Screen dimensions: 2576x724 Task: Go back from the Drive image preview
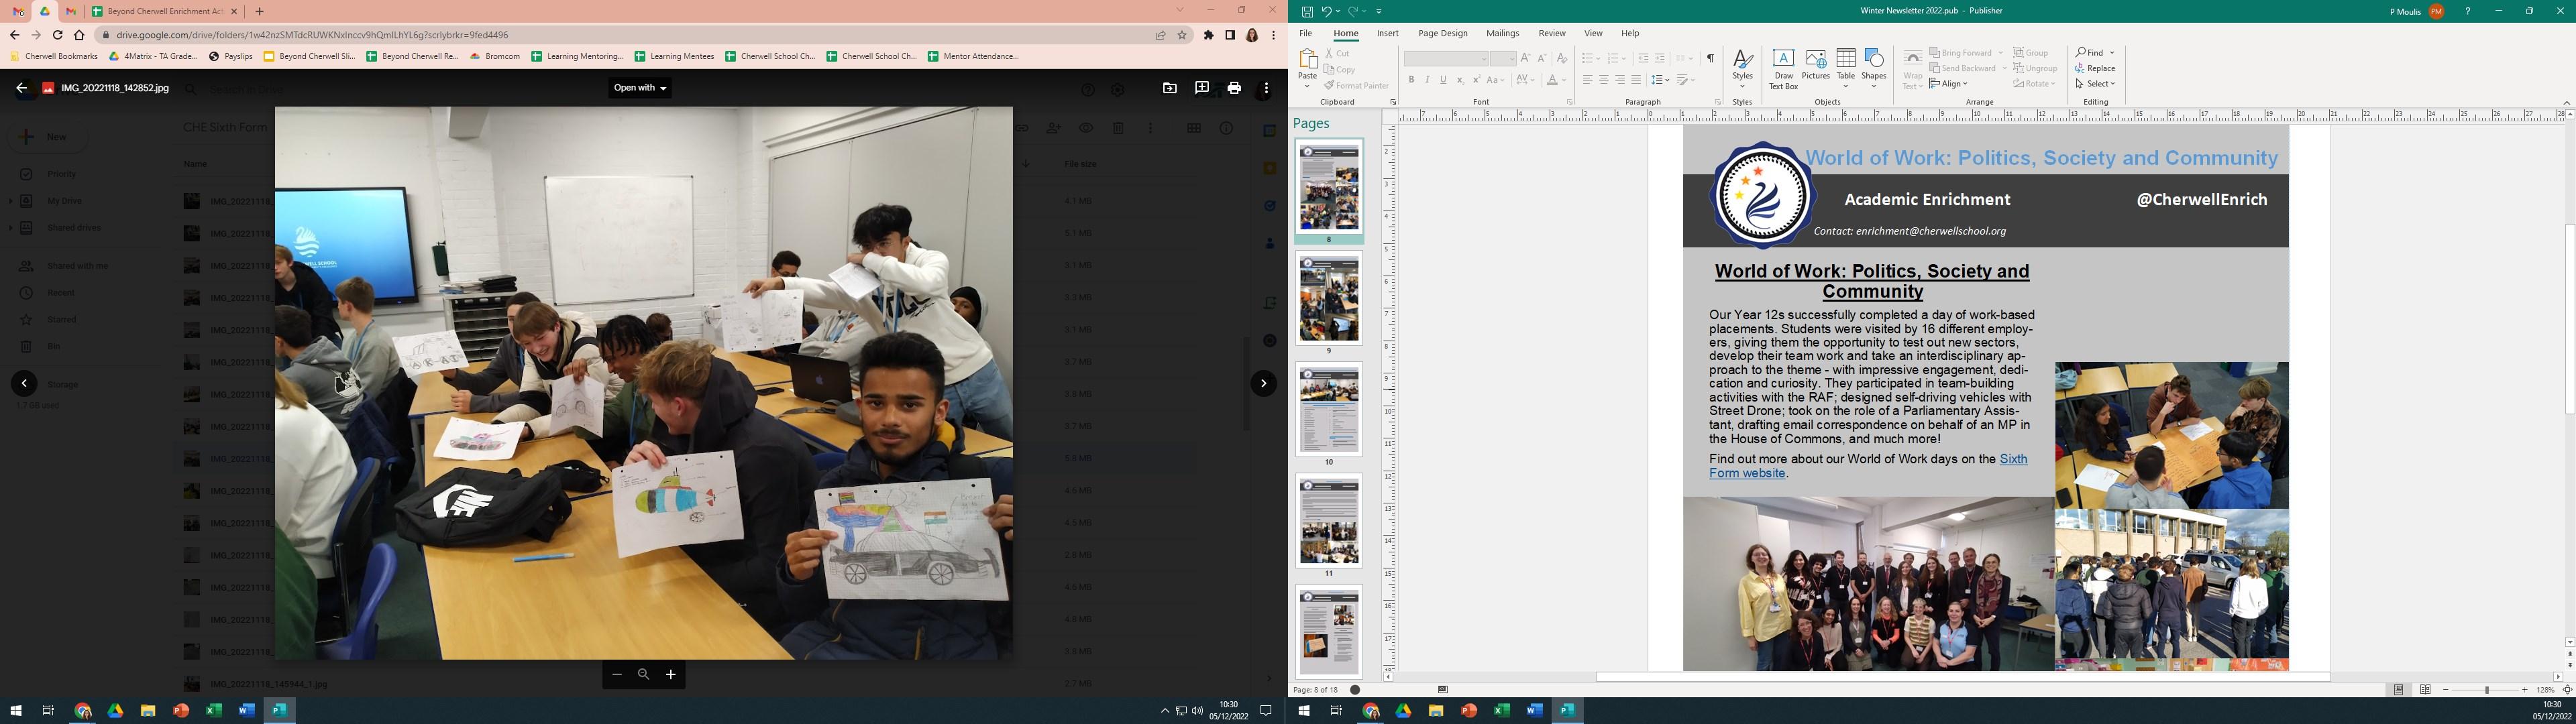pos(21,88)
